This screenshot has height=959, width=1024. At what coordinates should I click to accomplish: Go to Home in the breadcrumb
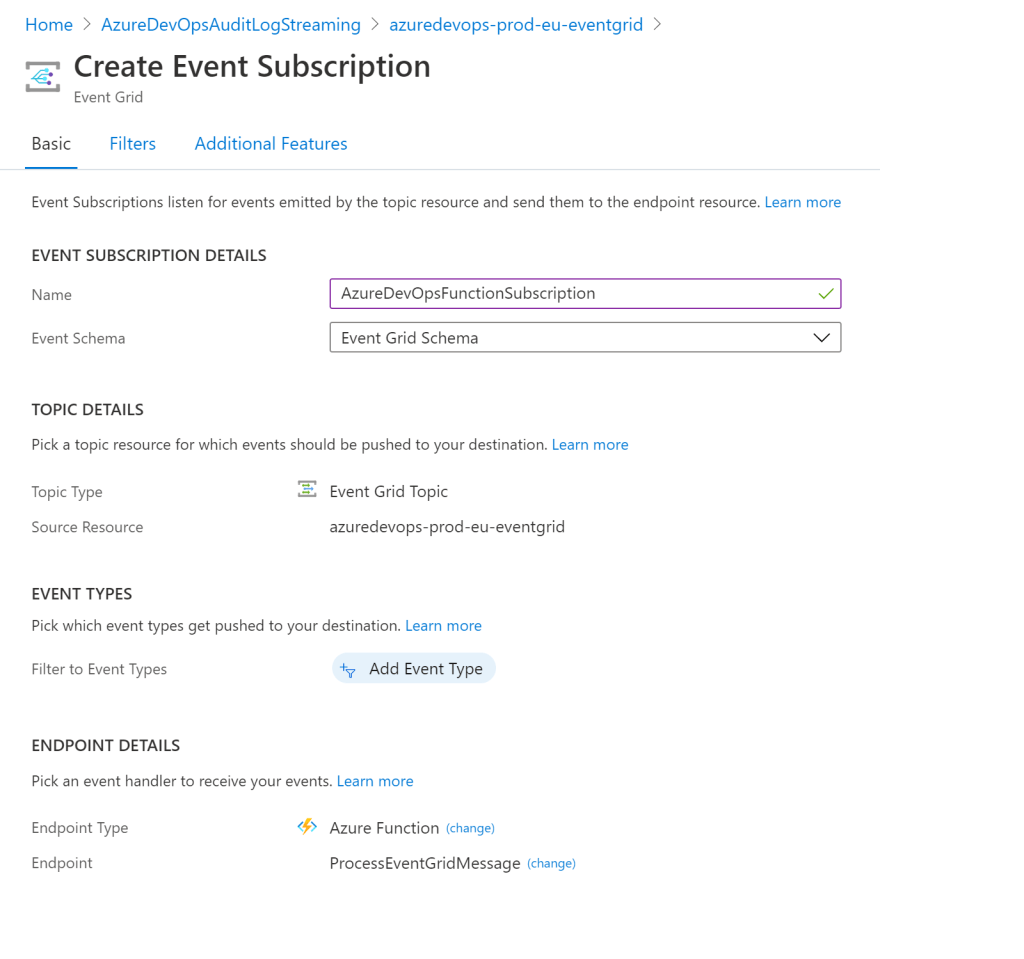pyautogui.click(x=49, y=25)
